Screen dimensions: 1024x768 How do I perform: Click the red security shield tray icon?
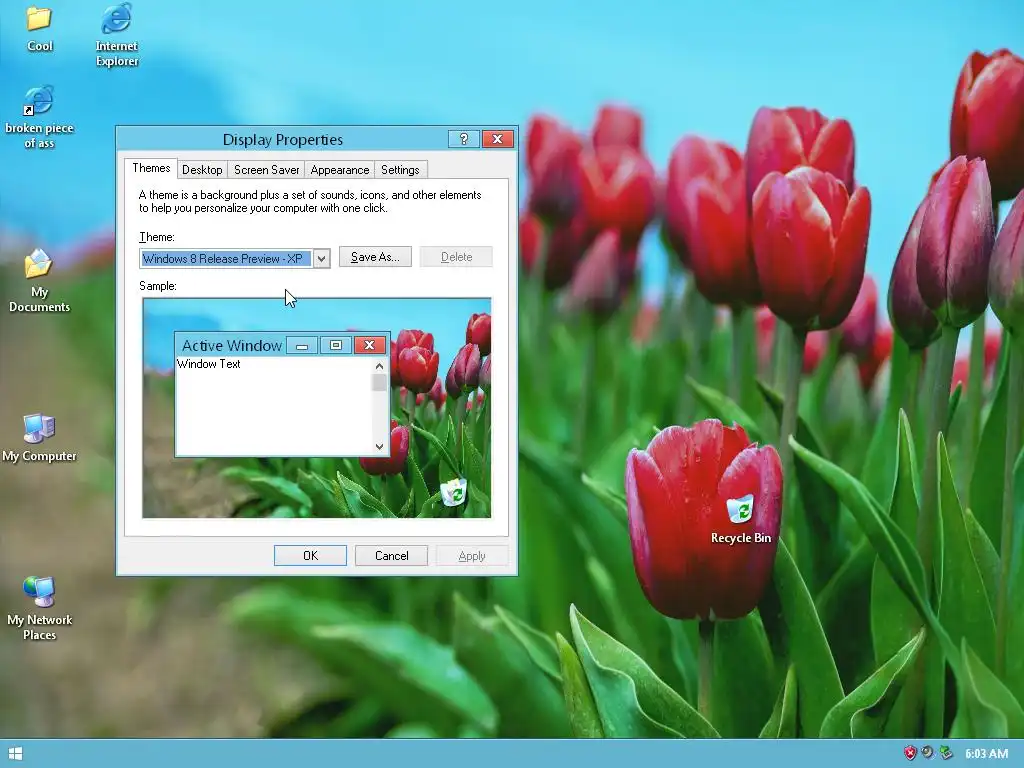(x=910, y=753)
